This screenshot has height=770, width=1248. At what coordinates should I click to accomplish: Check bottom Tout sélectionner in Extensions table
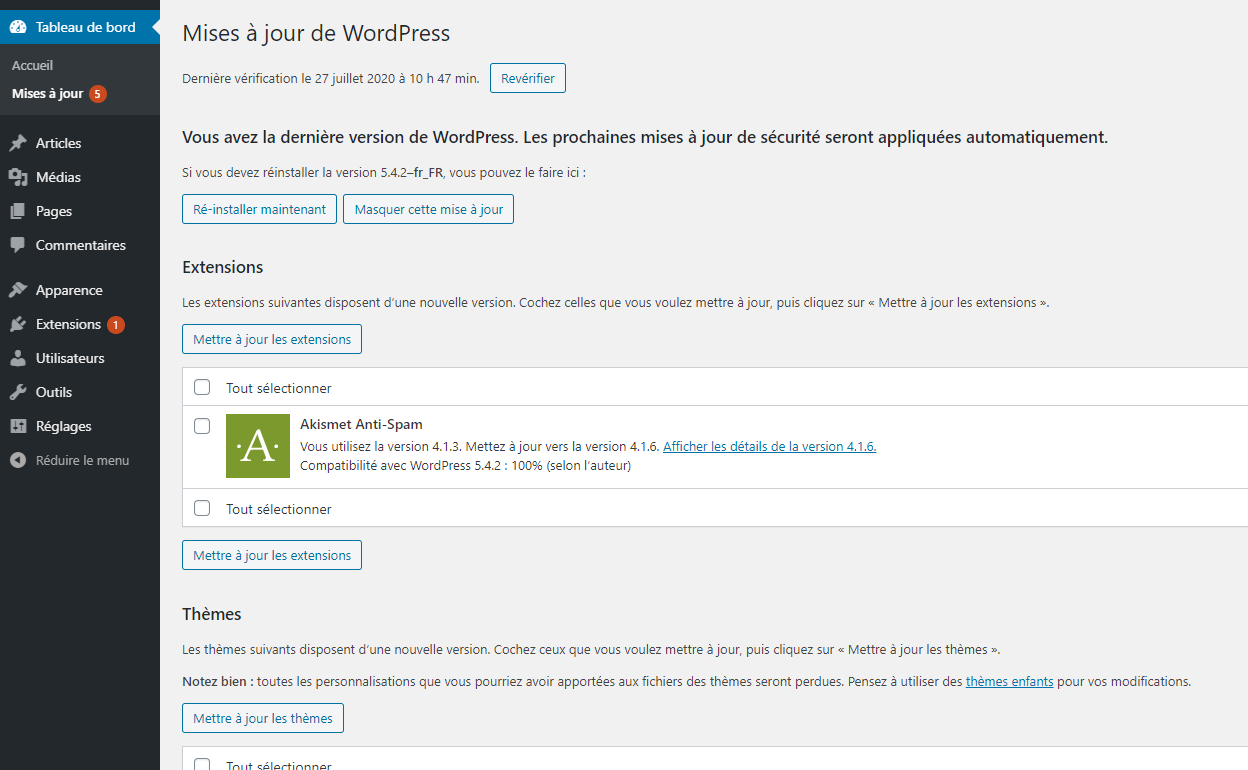coord(202,508)
